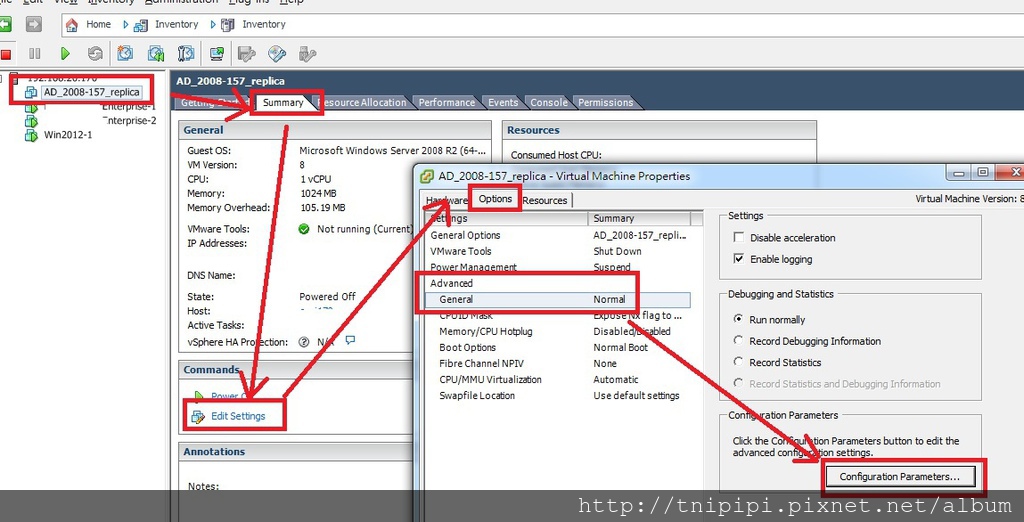
Task: Select the General row under Advanced
Action: click(556, 299)
